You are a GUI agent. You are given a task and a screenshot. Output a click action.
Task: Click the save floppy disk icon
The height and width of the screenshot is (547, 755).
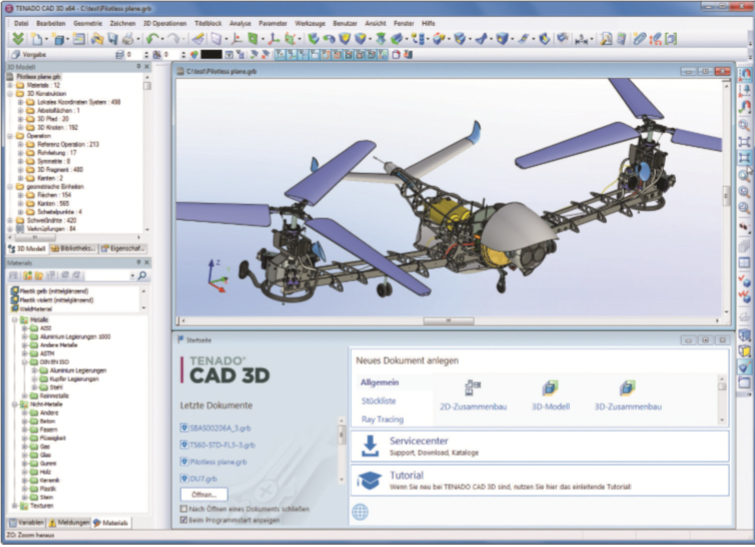point(112,39)
